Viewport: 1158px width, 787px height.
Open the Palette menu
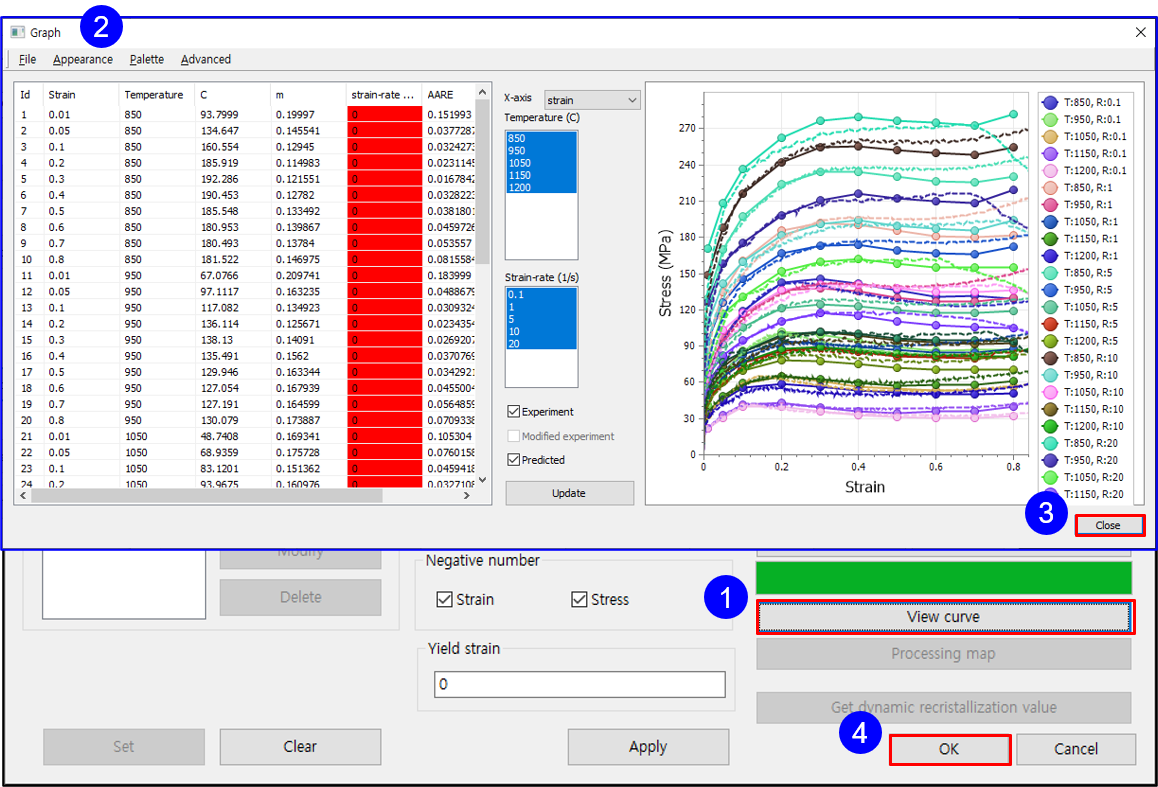click(146, 59)
